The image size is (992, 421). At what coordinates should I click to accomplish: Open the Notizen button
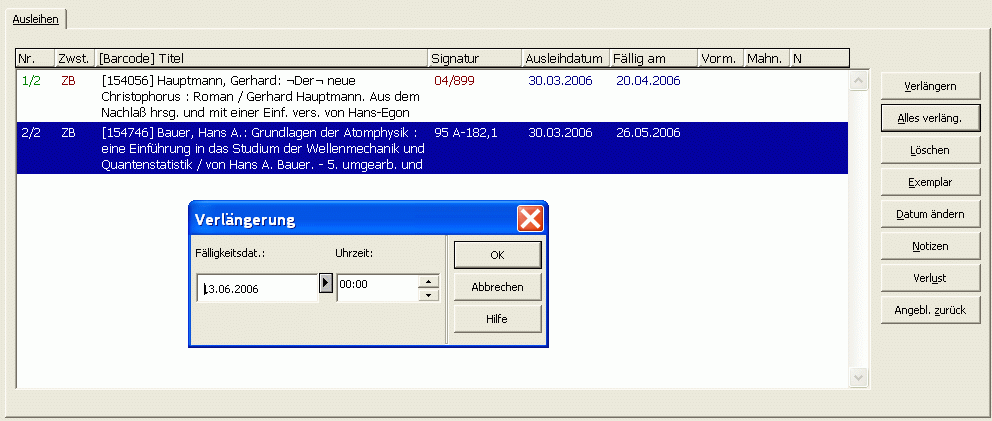point(930,246)
